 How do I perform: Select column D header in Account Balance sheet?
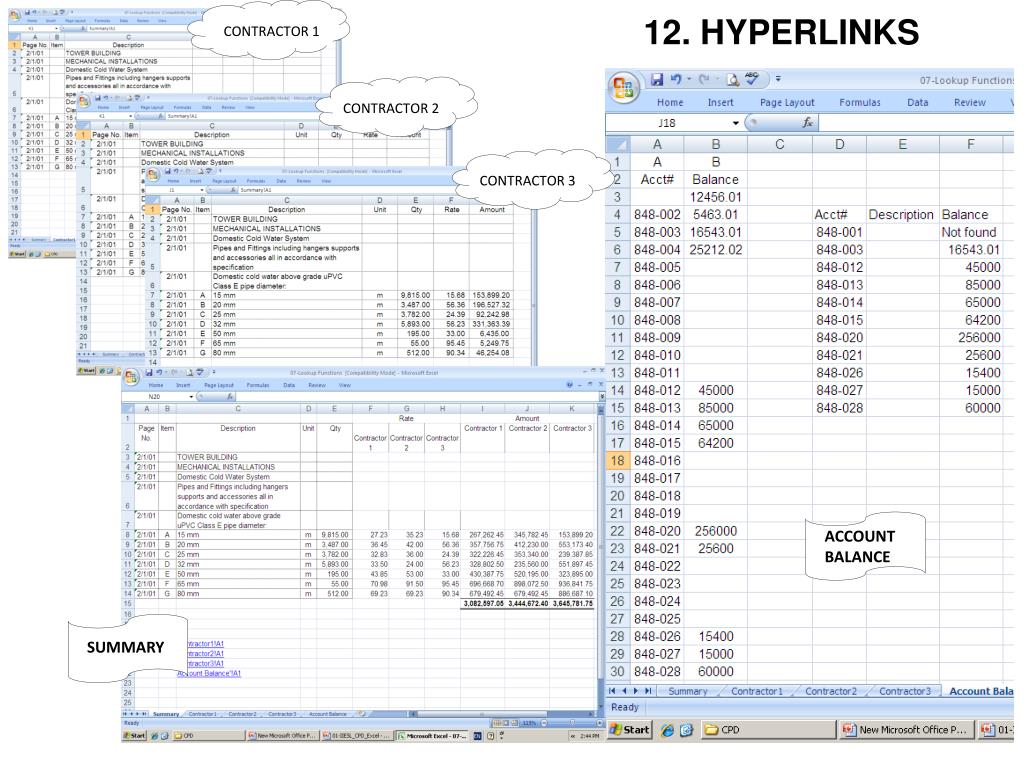[x=839, y=144]
